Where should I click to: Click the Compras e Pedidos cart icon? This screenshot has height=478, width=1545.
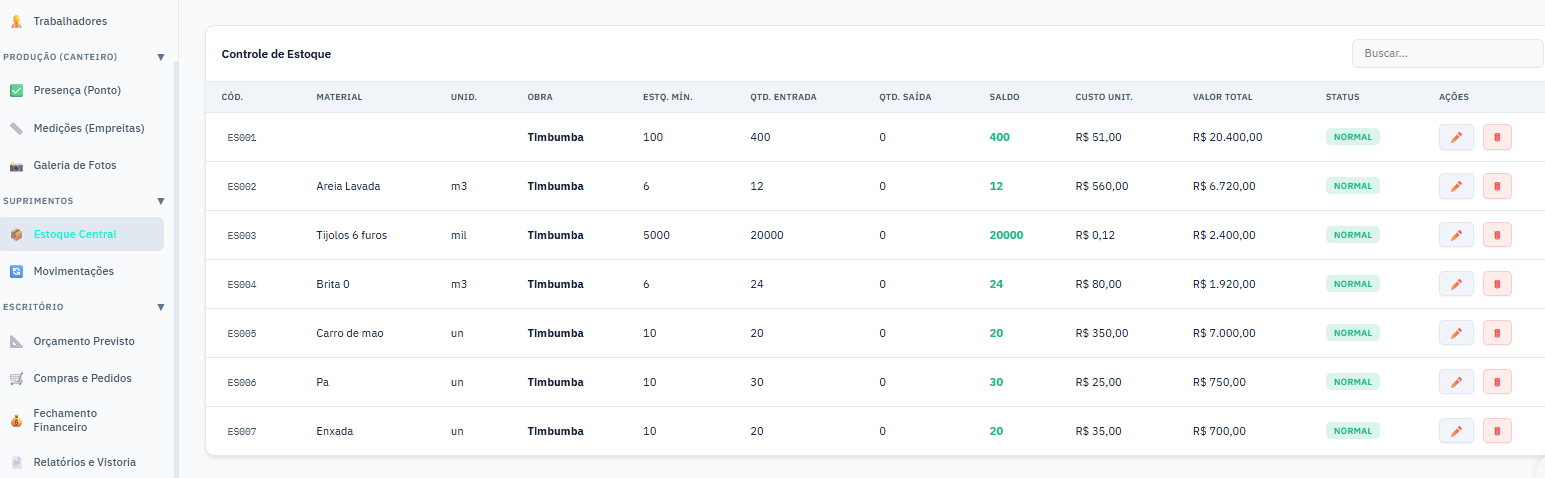click(x=16, y=378)
